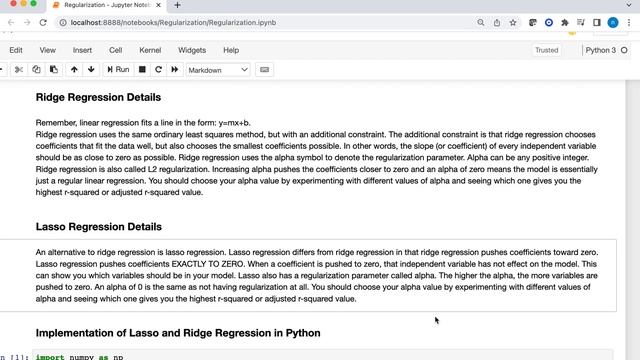View site information icon in address bar

click(63, 22)
